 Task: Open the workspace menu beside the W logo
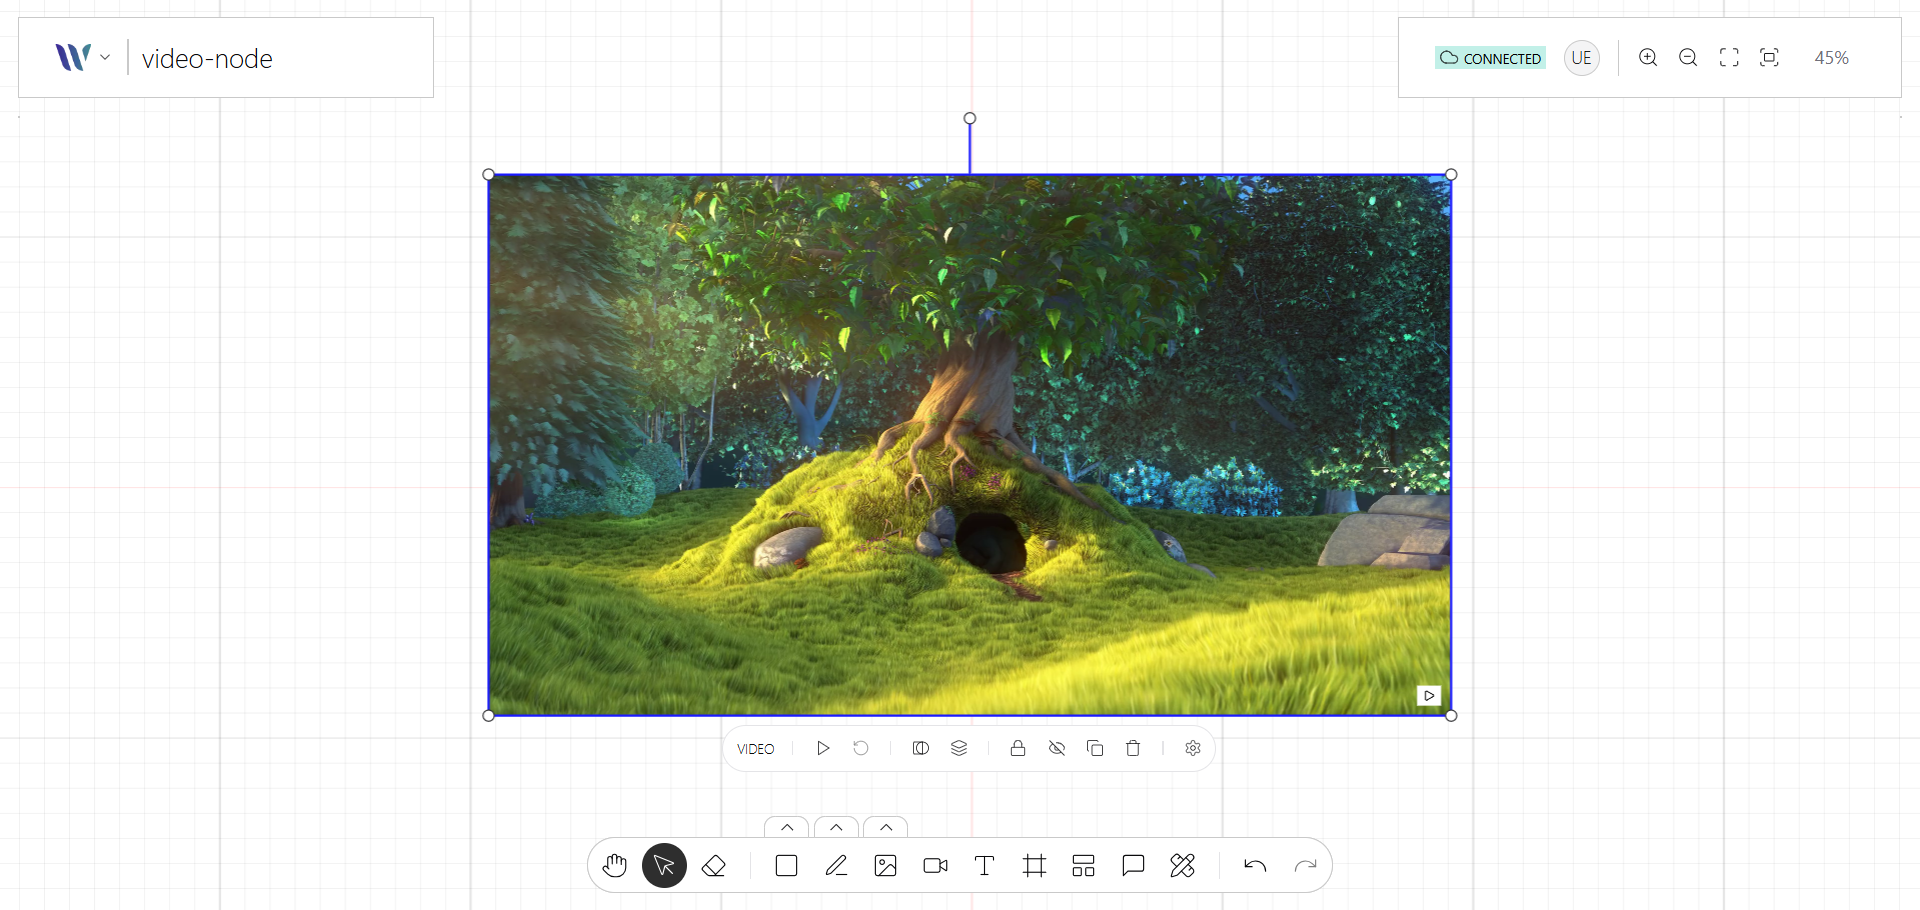coord(104,57)
